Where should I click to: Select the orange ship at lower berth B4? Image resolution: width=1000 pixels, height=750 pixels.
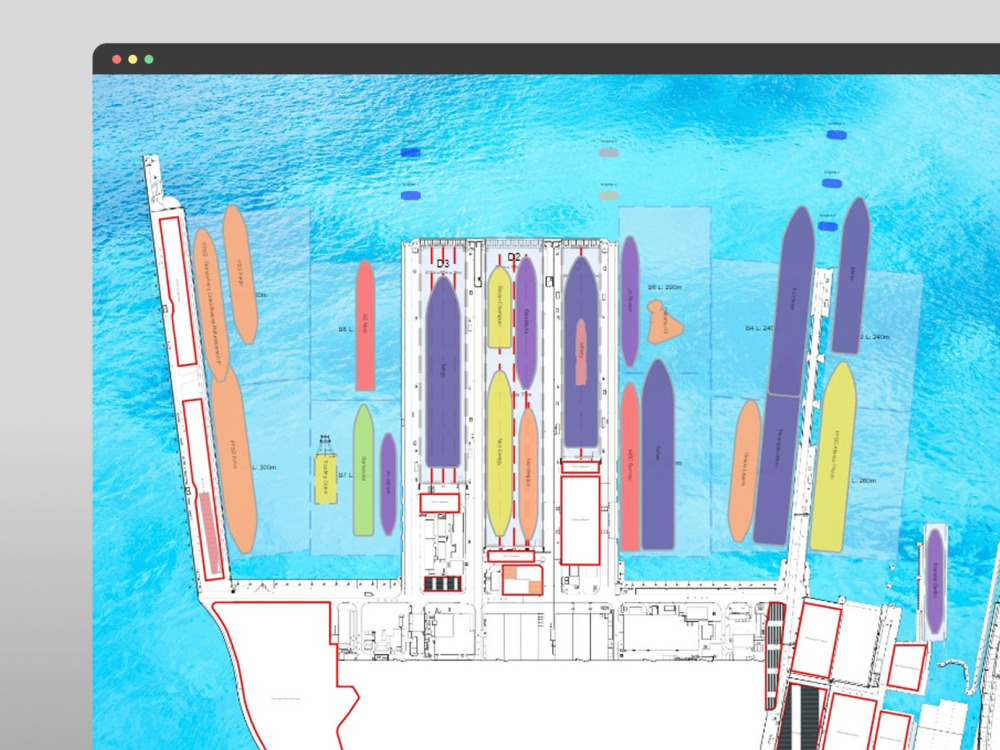[x=744, y=471]
